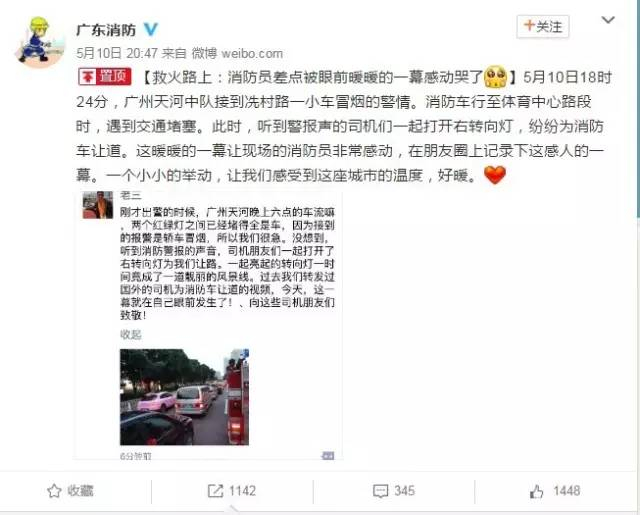The width and height of the screenshot is (640, 515).
Task: Click the crying emoji in post text
Action: coord(495,77)
